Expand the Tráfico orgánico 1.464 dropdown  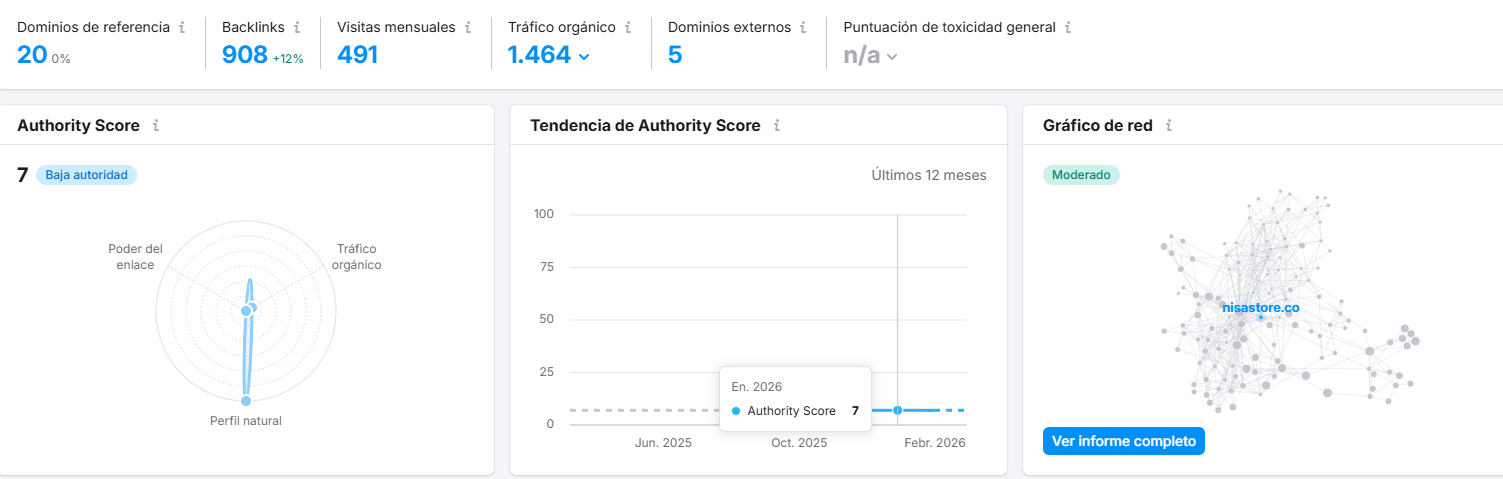(549, 55)
